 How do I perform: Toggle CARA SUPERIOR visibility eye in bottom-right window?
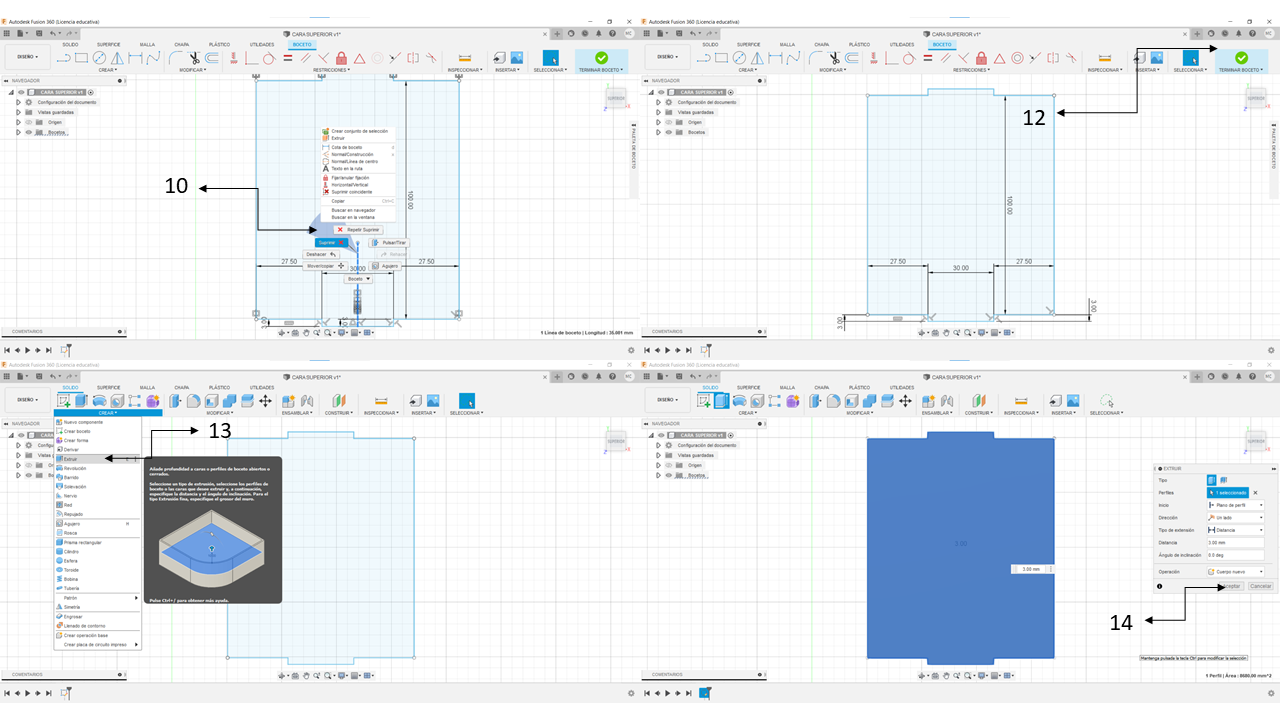[661, 435]
